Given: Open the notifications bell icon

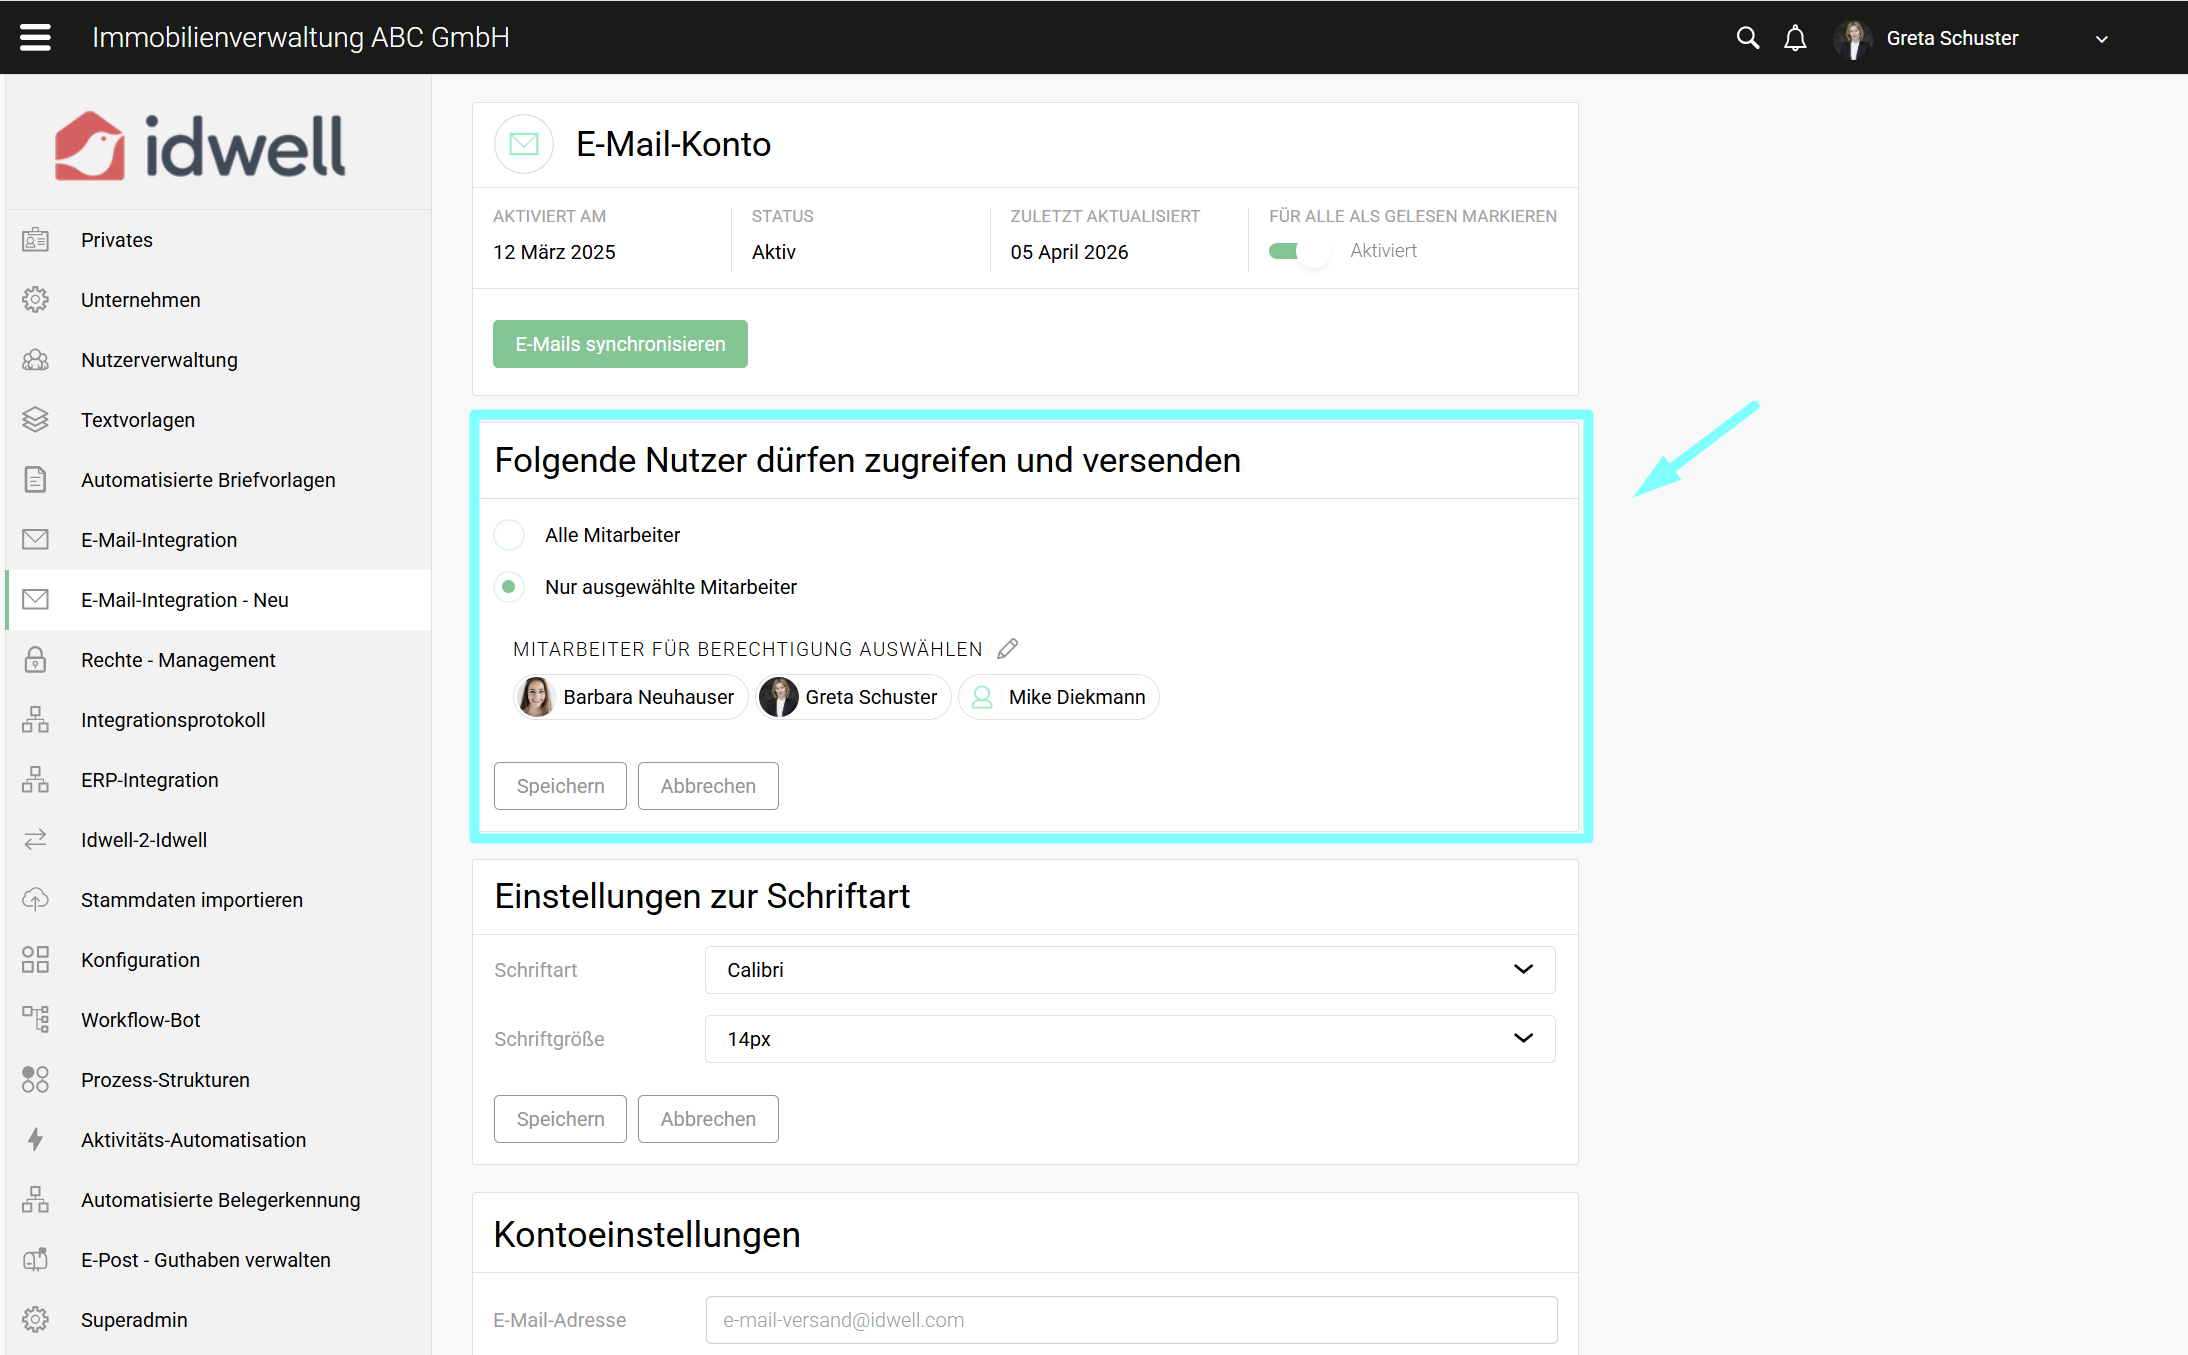Looking at the screenshot, I should (x=1795, y=38).
